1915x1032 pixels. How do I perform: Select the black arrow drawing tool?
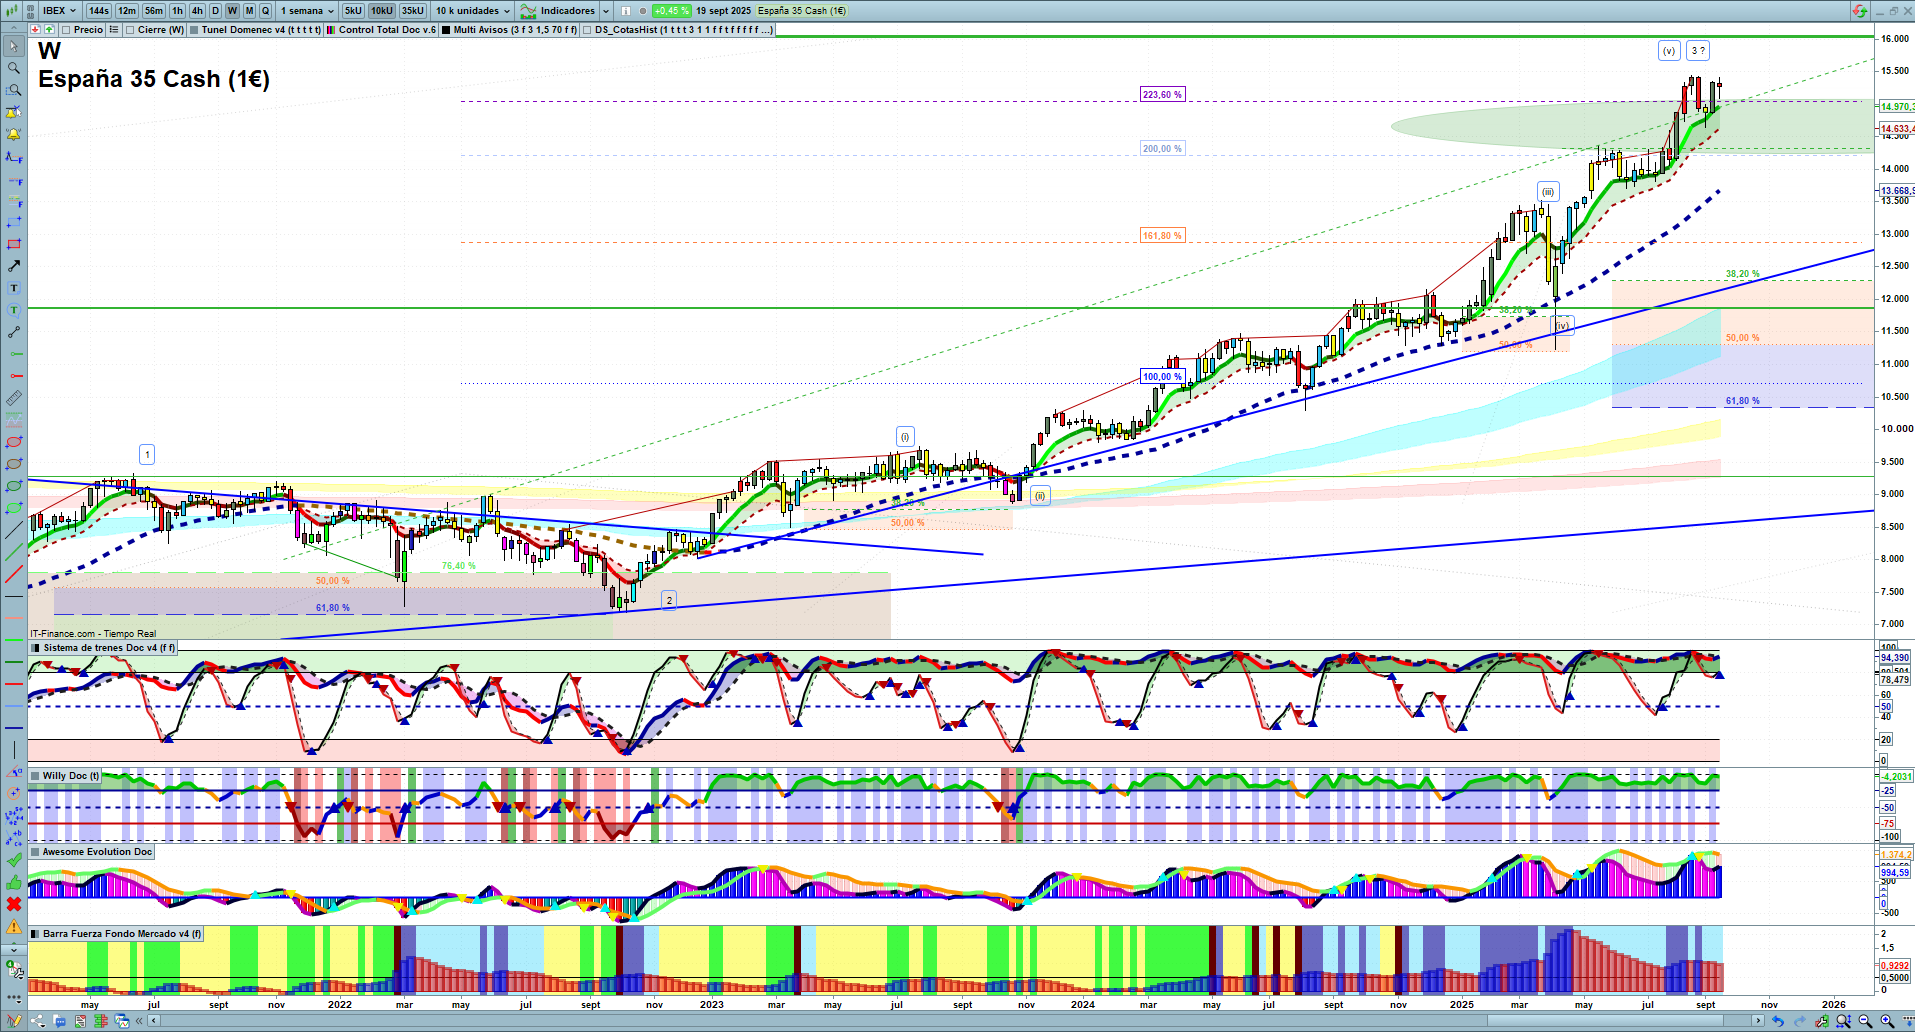click(14, 266)
